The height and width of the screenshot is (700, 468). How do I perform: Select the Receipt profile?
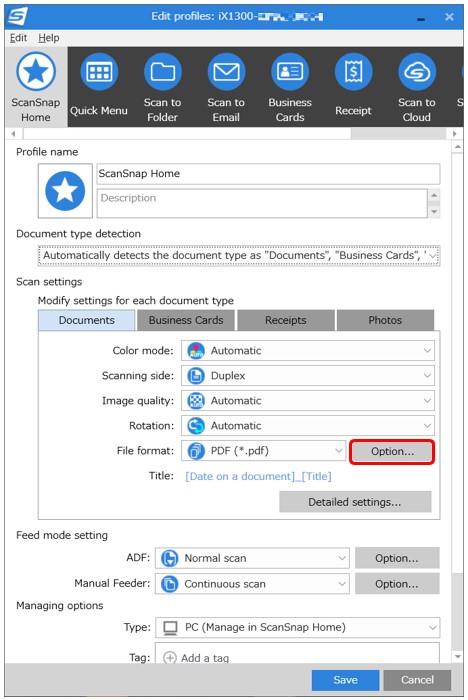pyautogui.click(x=353, y=87)
